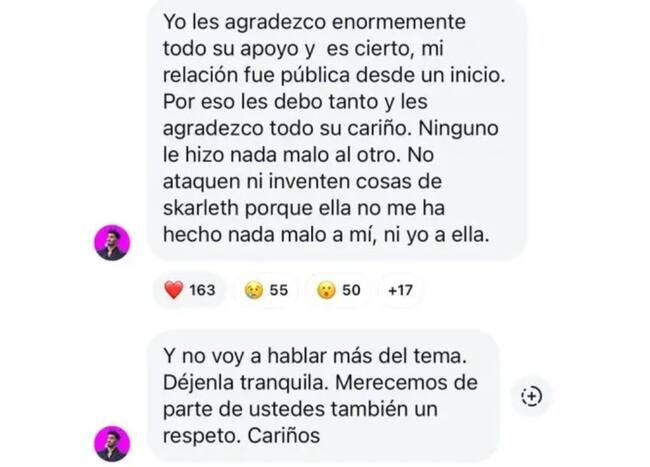Click the line Yo les agradezco enormemente

[x=314, y=22]
